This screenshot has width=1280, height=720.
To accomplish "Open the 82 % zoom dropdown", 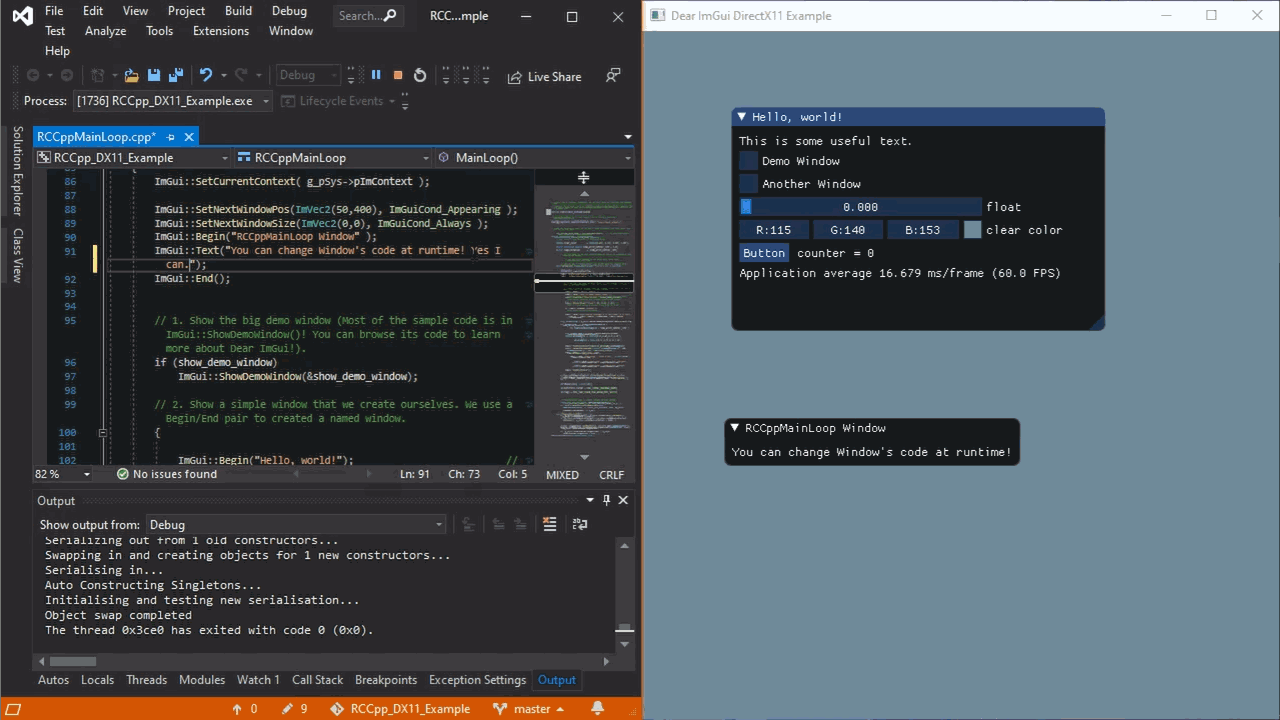I will click(86, 475).
